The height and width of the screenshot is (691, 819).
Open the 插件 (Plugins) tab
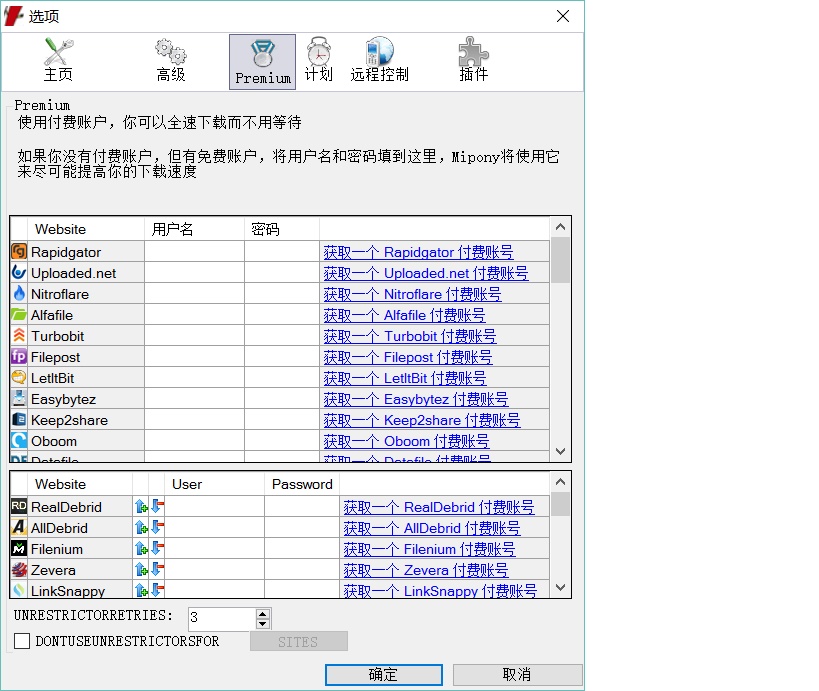(474, 62)
